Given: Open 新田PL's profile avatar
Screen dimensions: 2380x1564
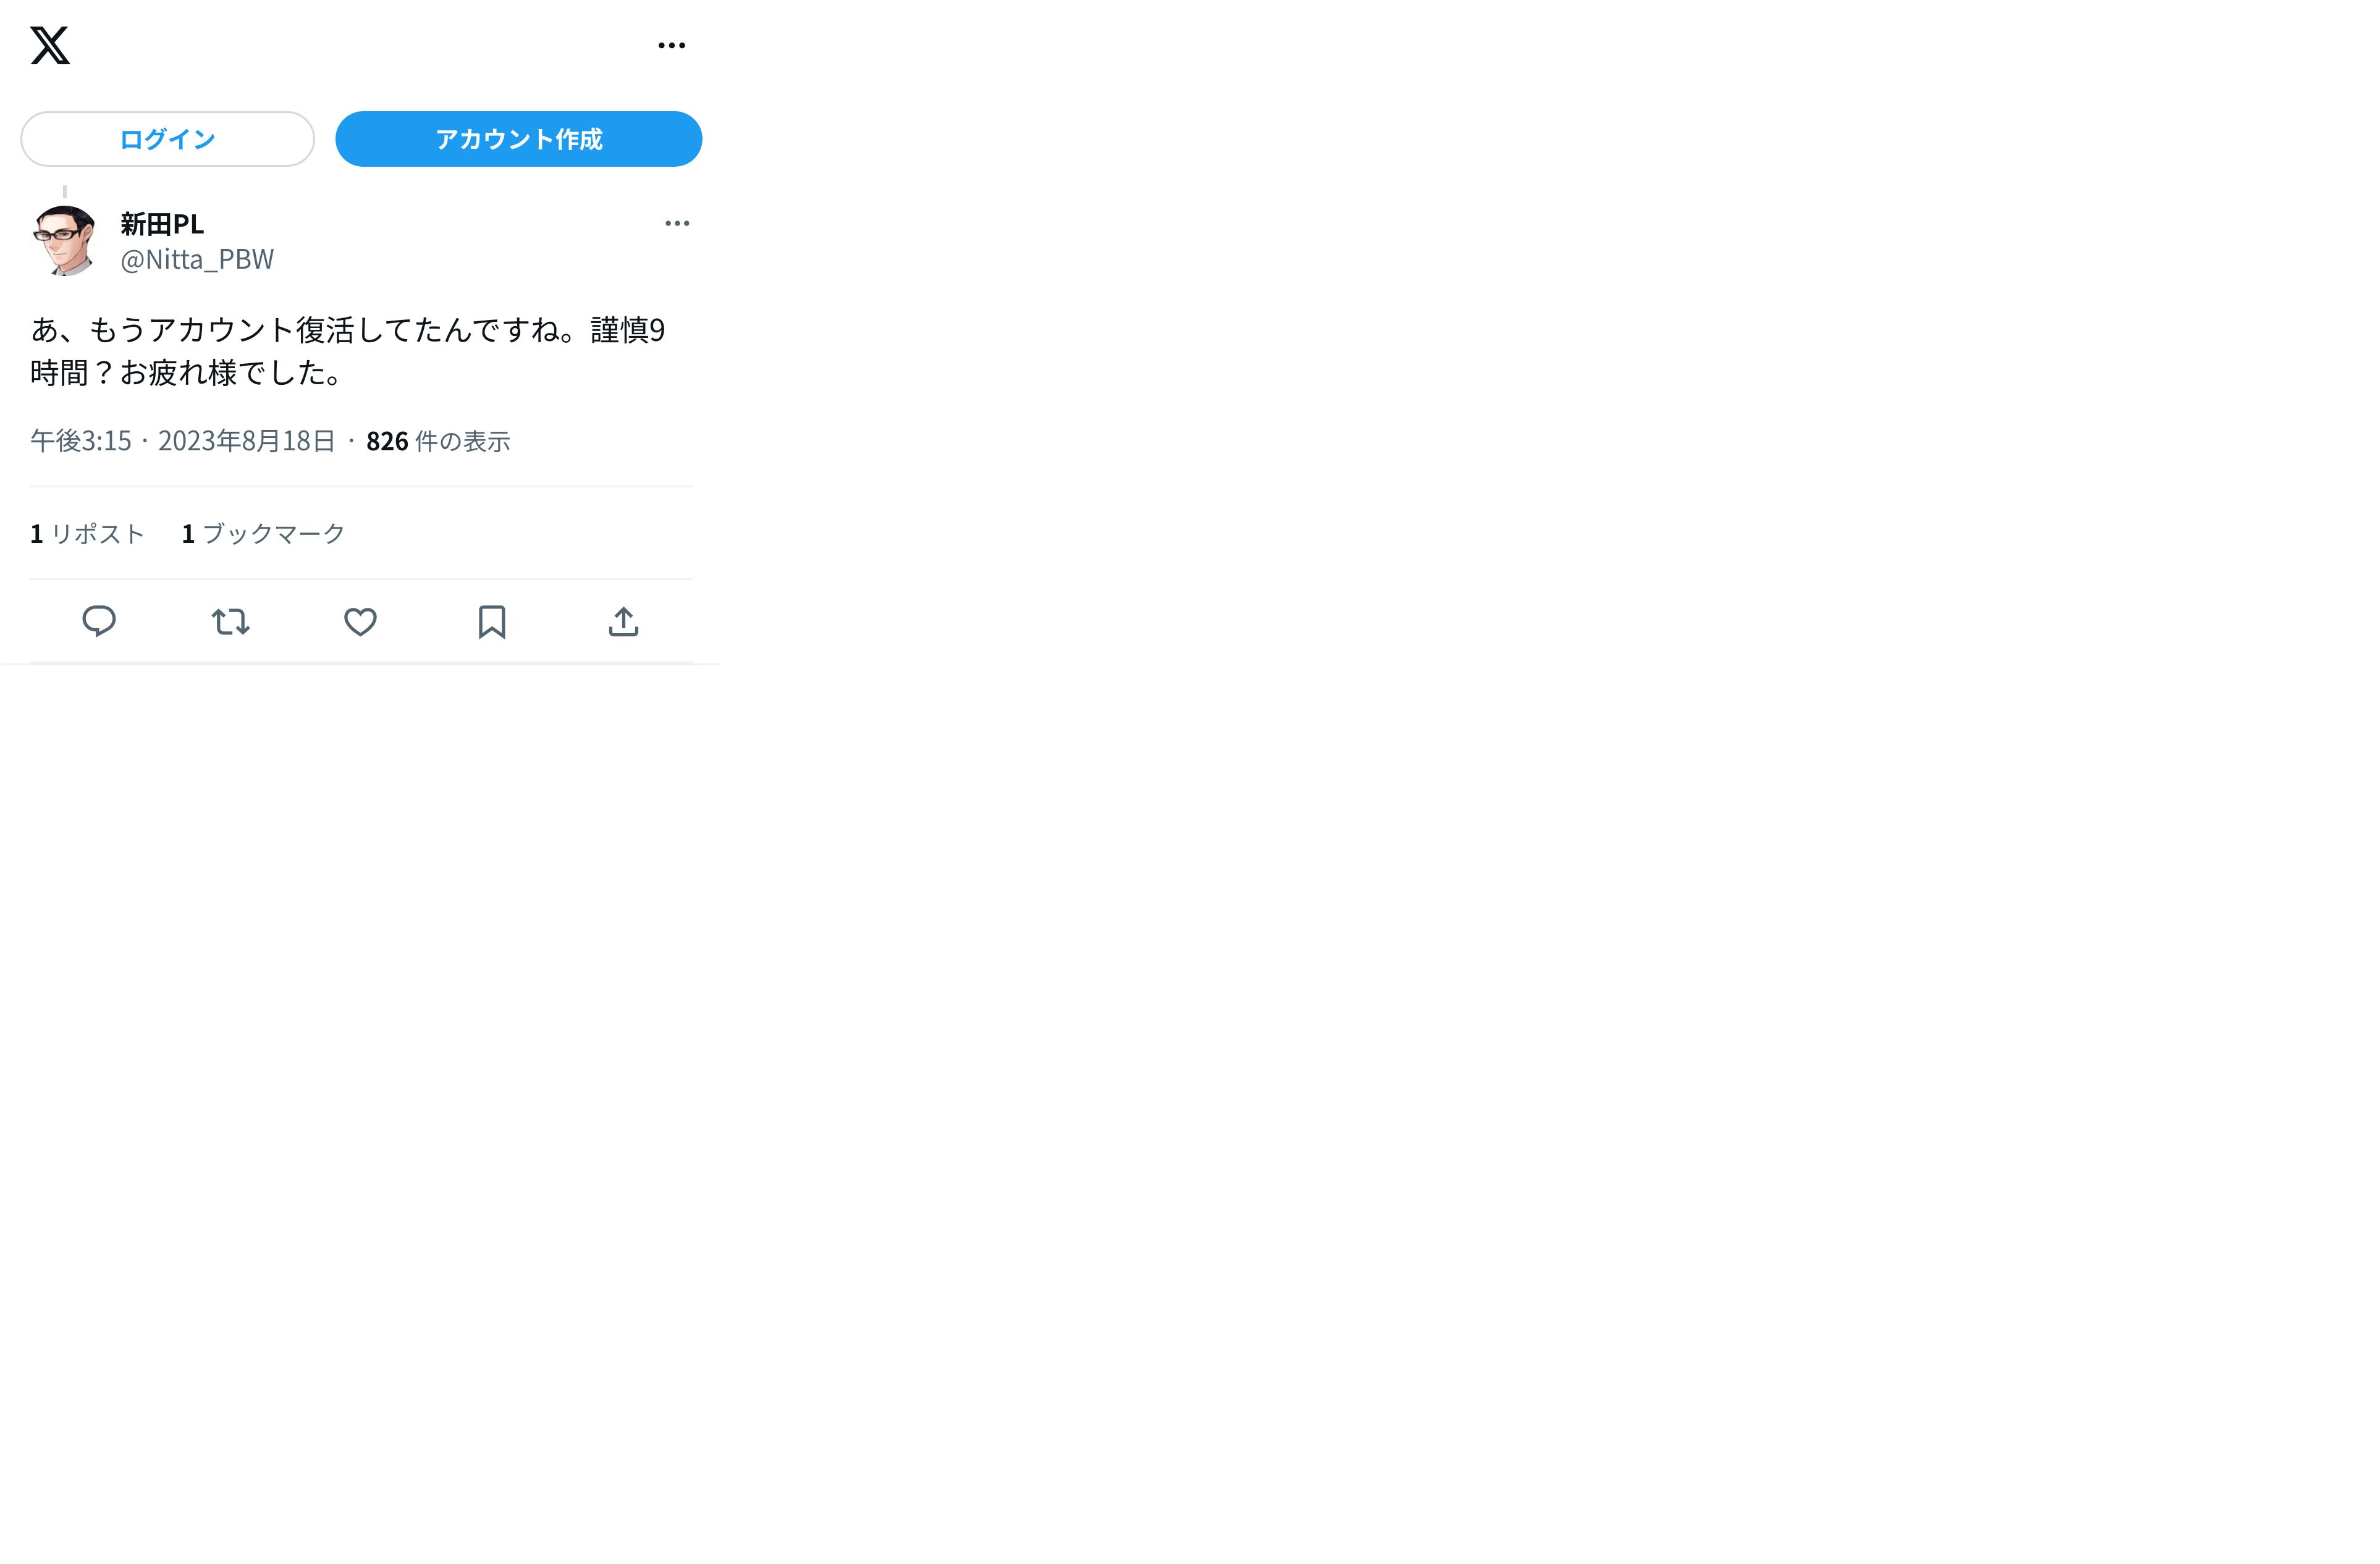Looking at the screenshot, I should pos(64,240).
